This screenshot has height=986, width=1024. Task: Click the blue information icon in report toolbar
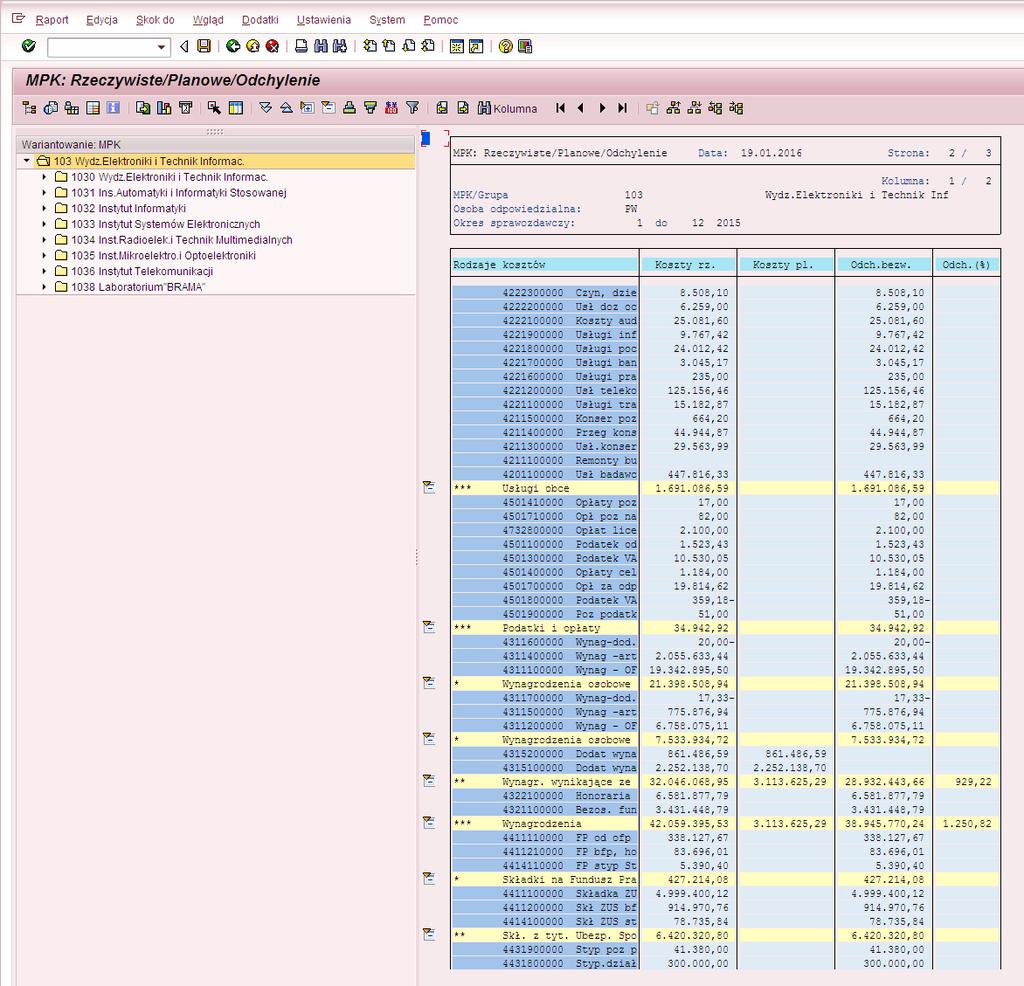pos(114,108)
